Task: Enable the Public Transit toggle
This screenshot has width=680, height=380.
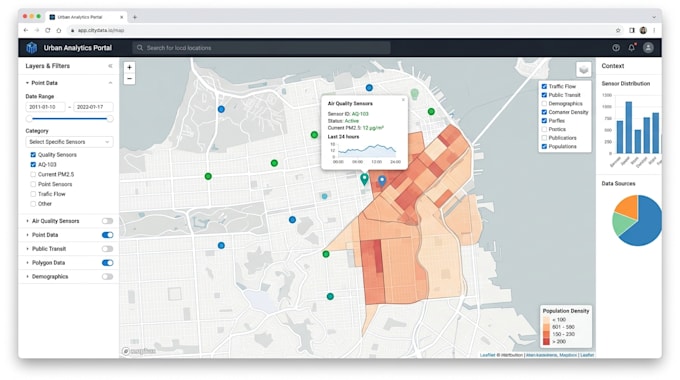Action: coord(107,249)
